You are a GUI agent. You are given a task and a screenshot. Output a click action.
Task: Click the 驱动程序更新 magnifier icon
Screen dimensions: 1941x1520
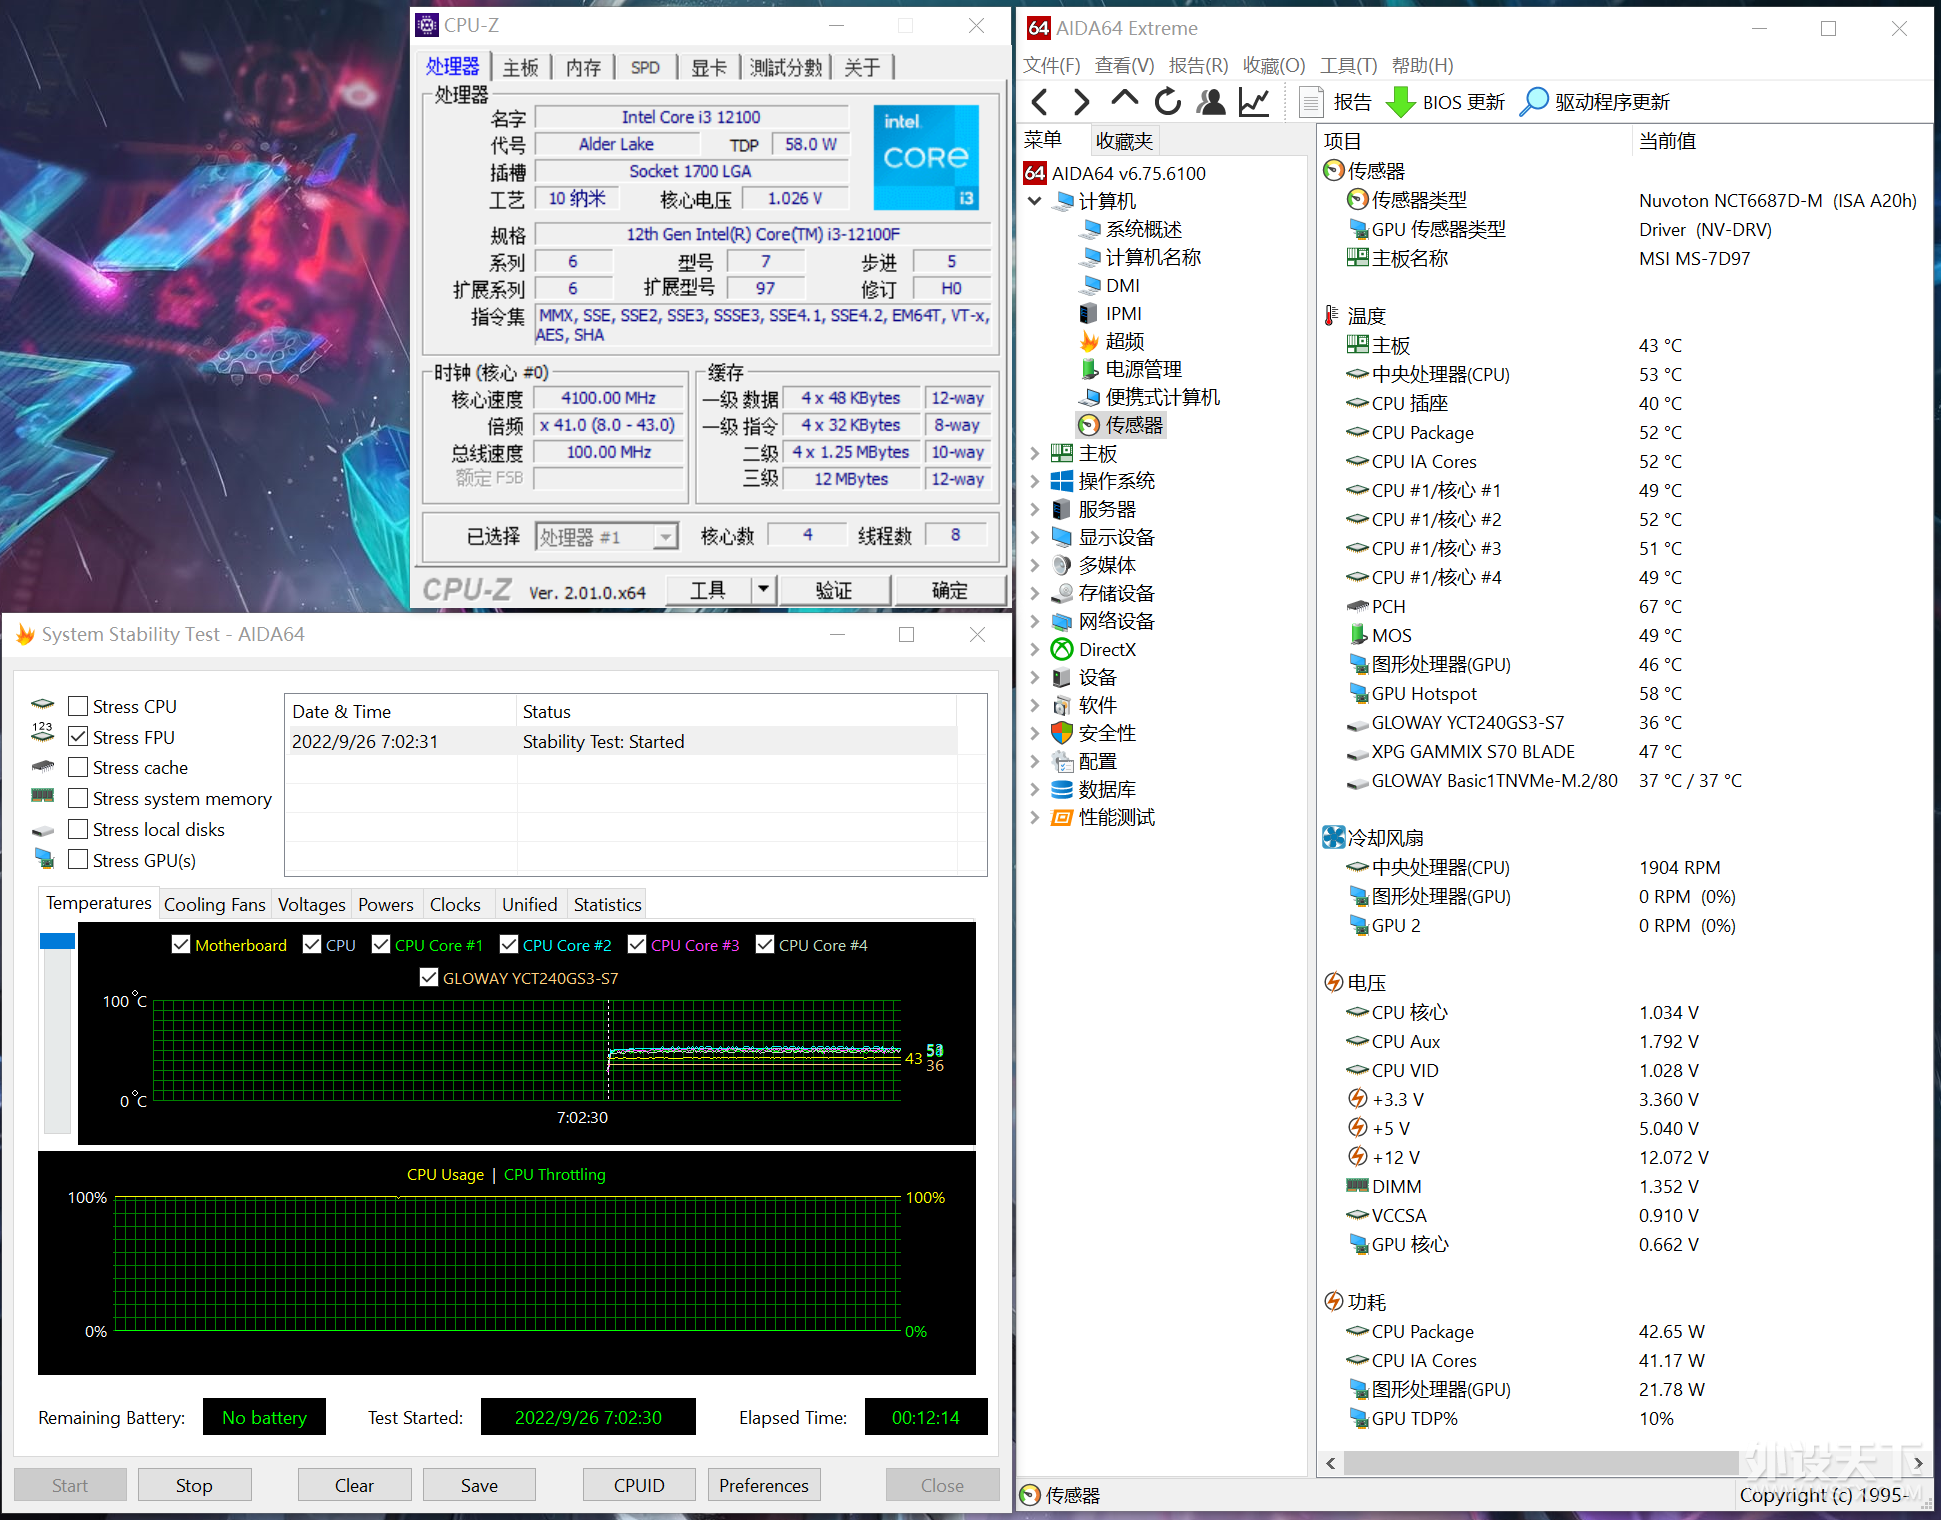[x=1533, y=102]
